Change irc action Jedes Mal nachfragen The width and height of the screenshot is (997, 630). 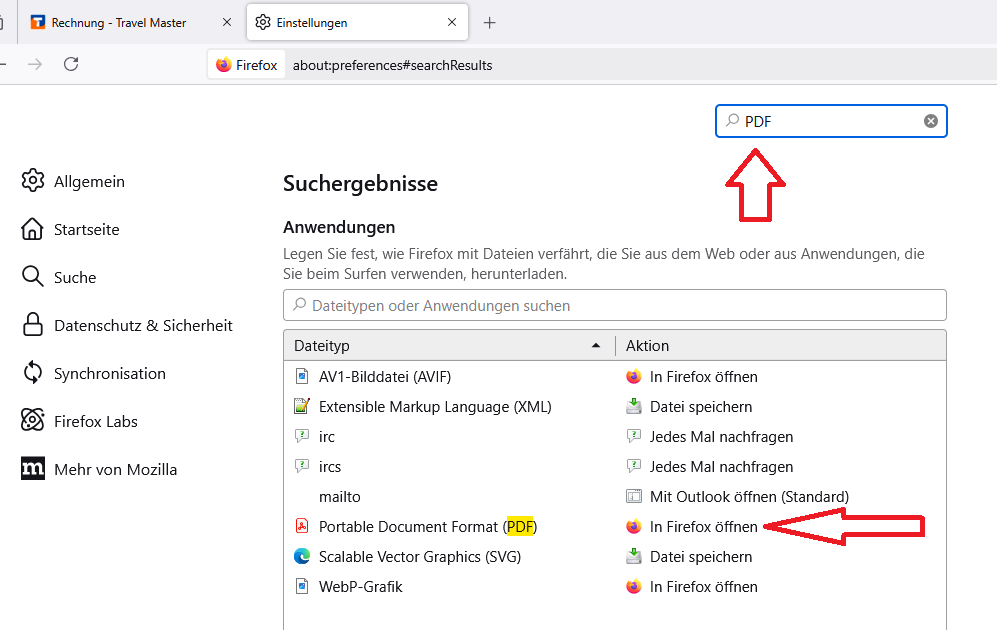coord(781,436)
